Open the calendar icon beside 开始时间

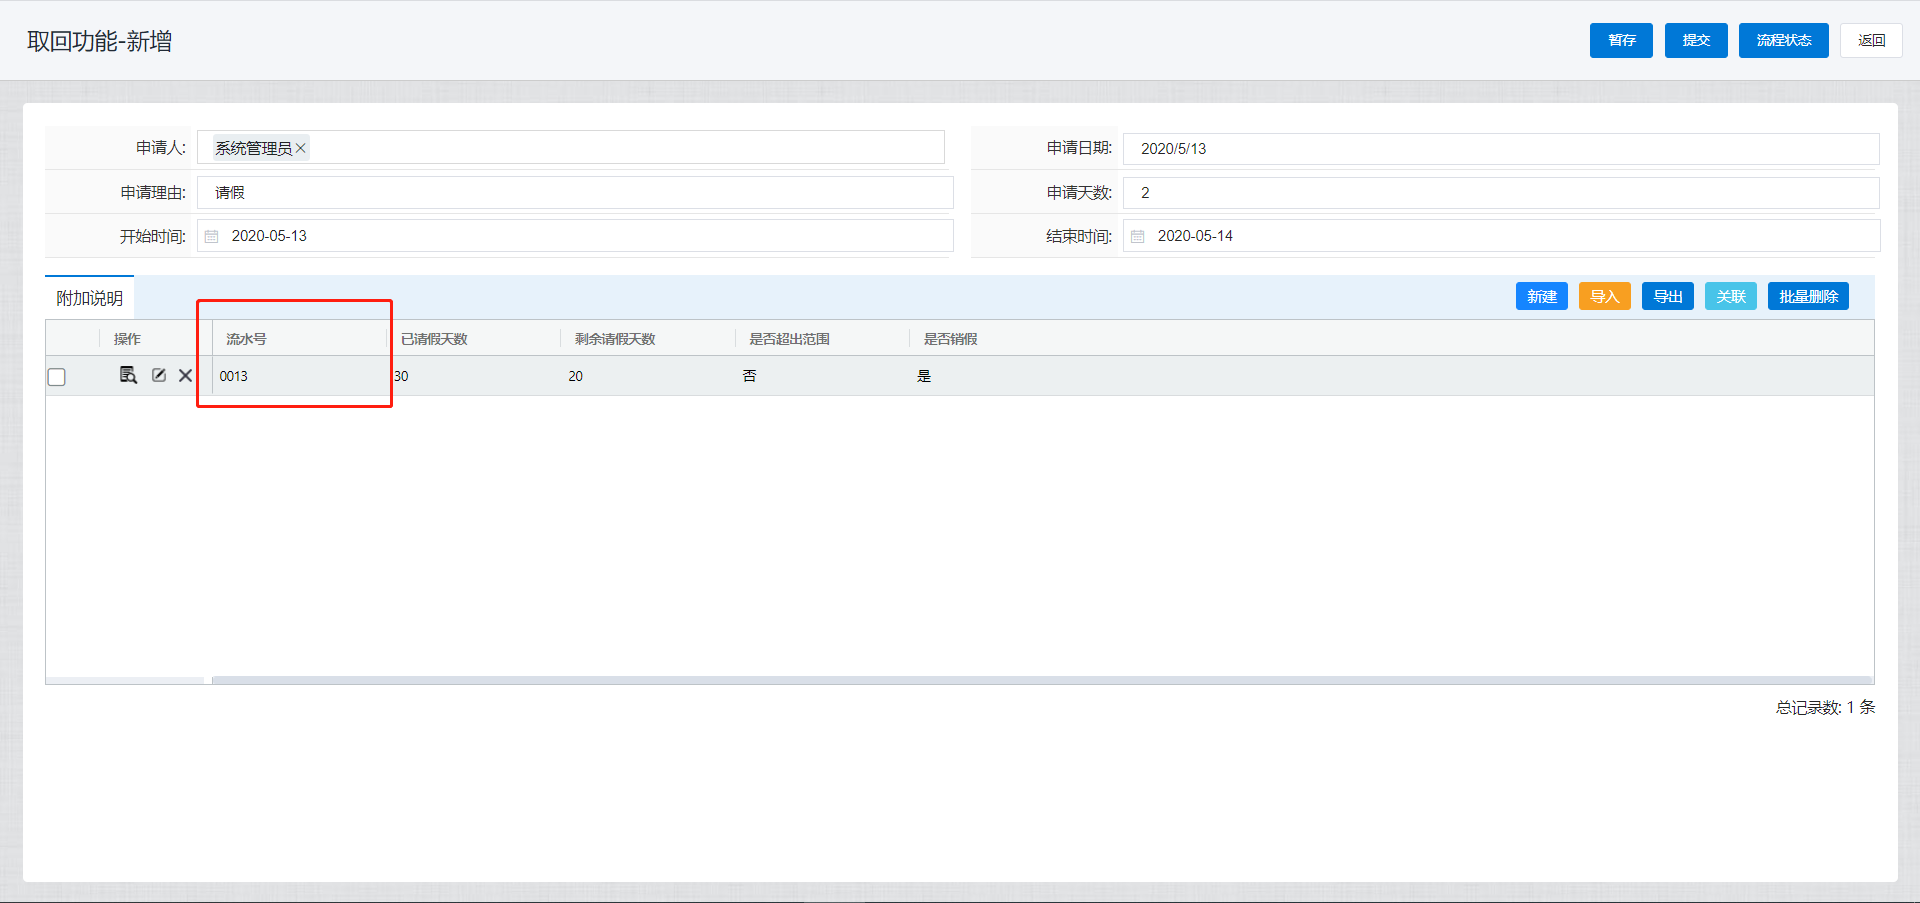211,236
